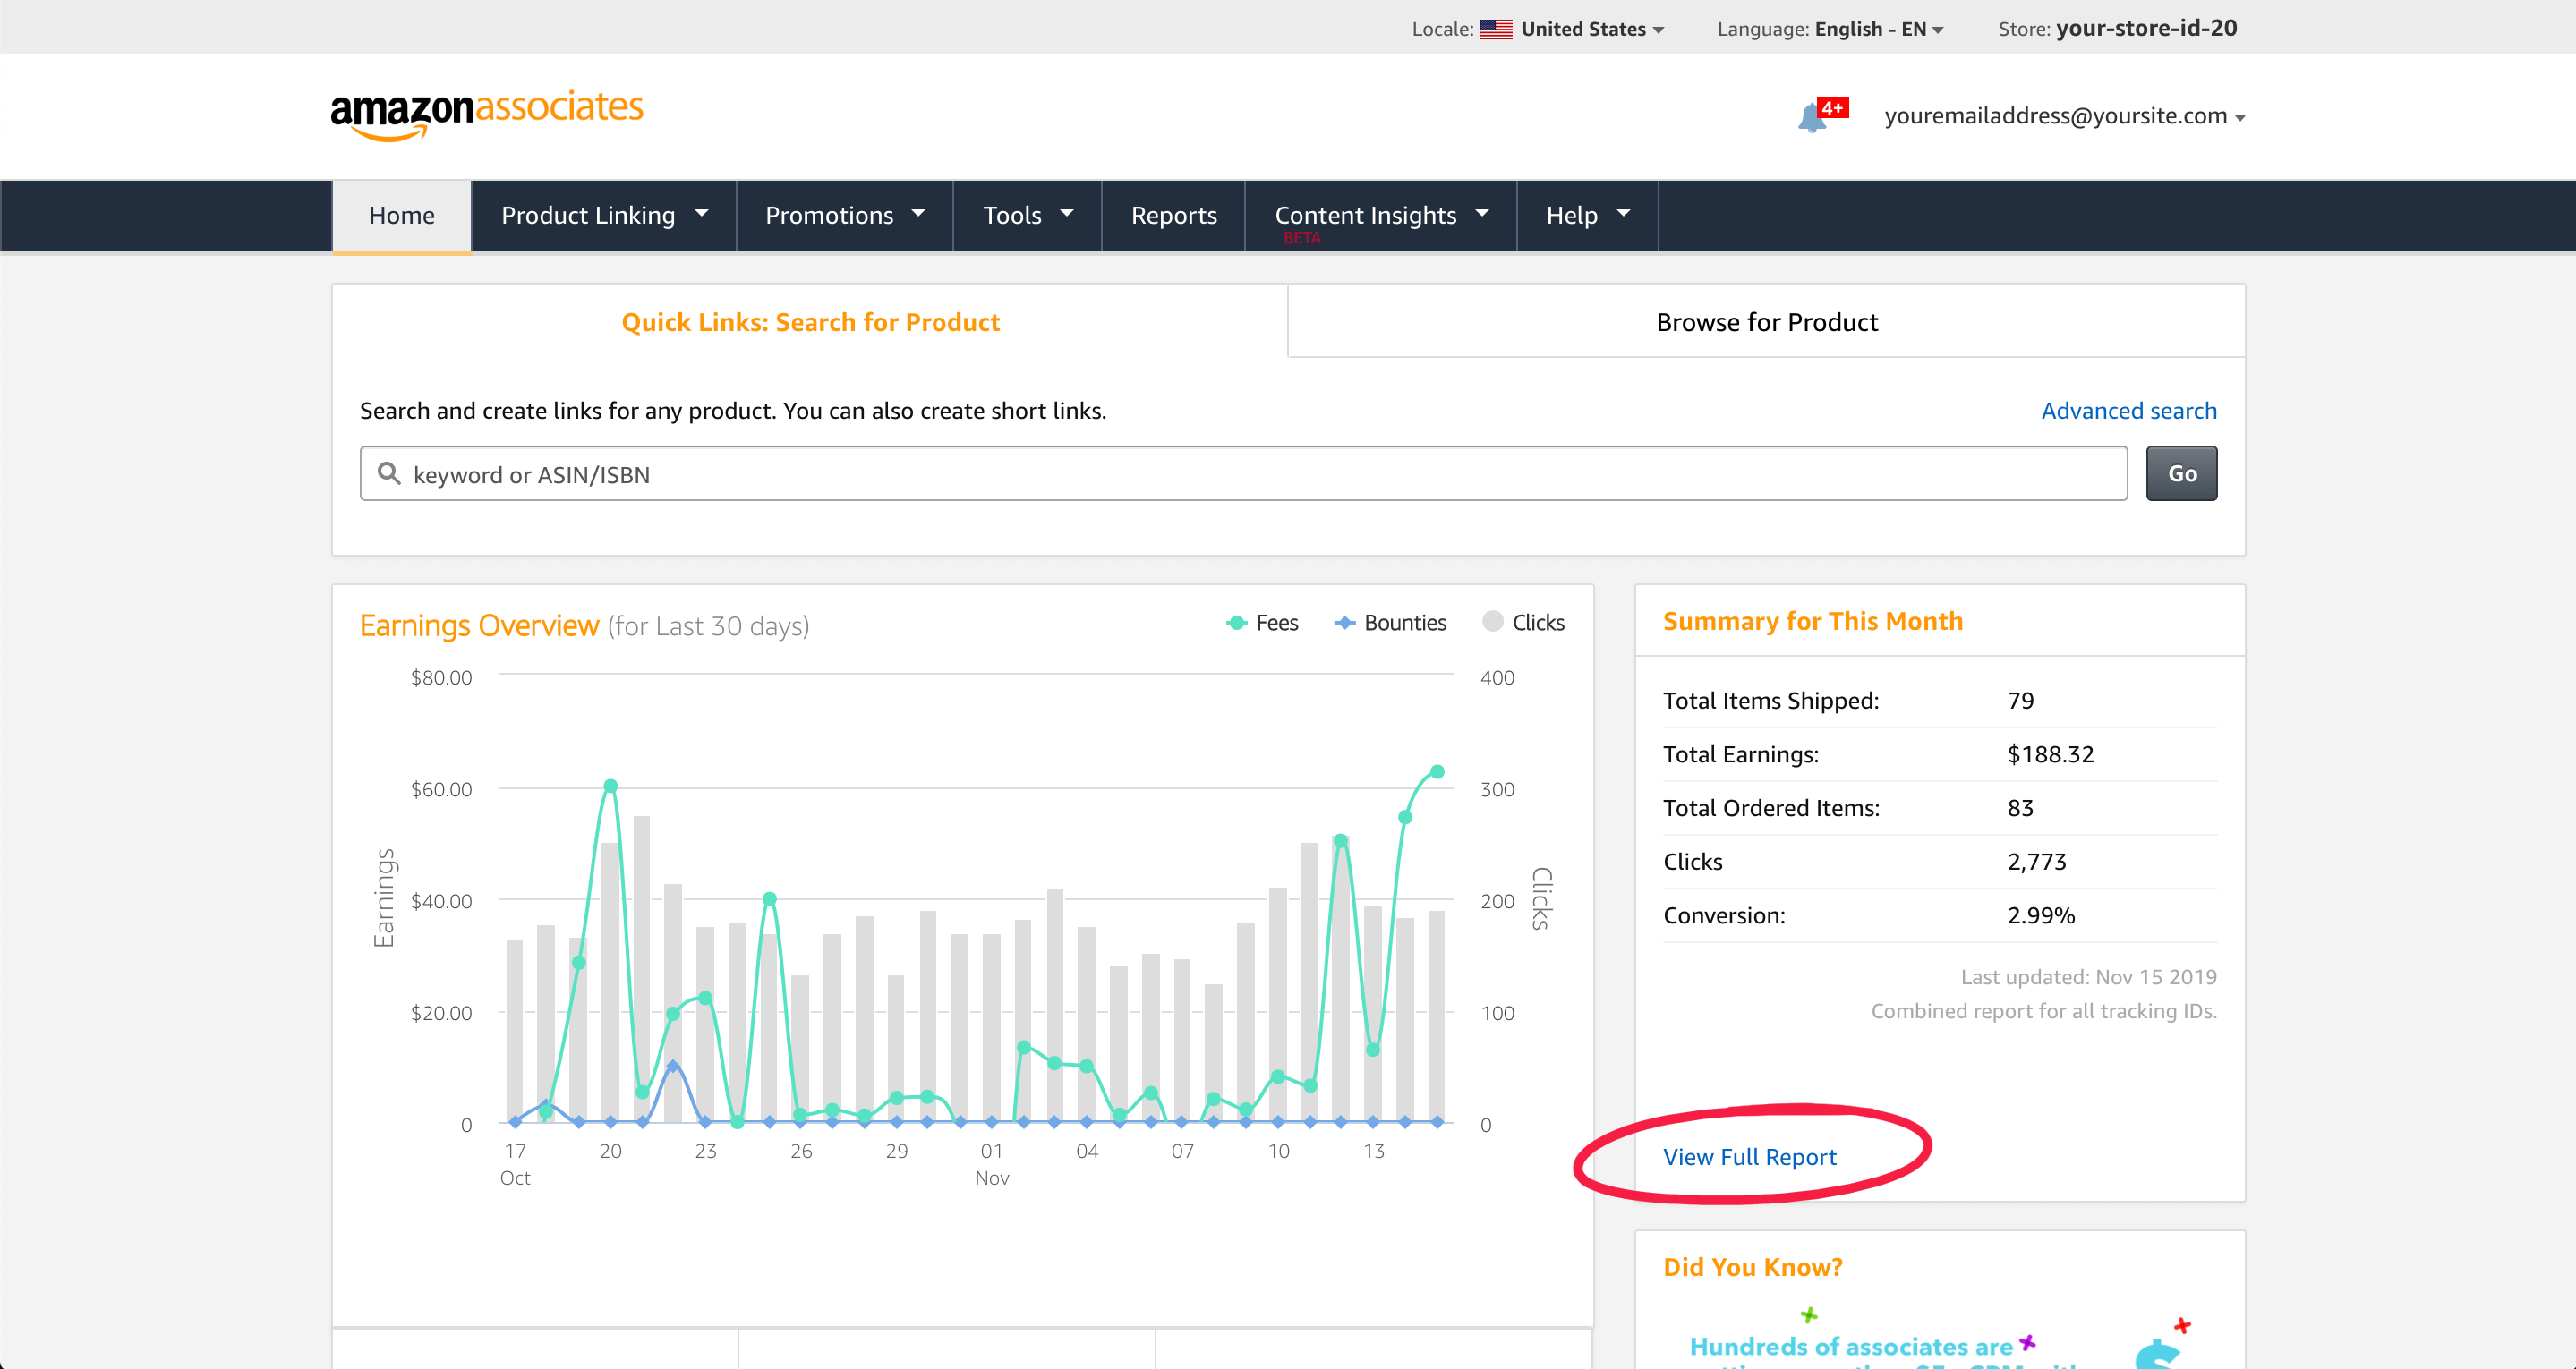
Task: Open the Reports menu item
Action: point(1174,215)
